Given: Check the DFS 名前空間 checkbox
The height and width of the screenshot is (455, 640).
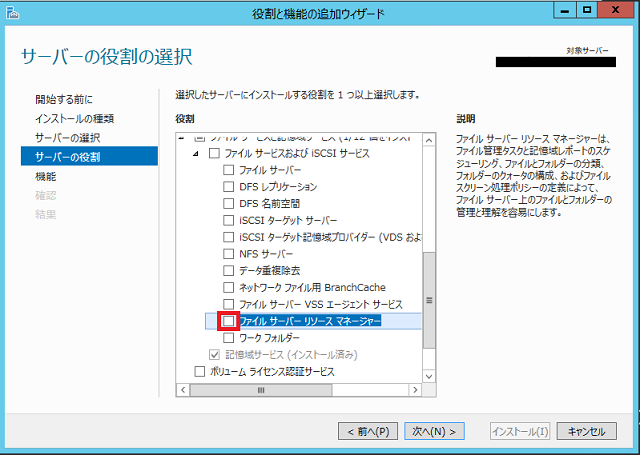Looking at the screenshot, I should (229, 203).
